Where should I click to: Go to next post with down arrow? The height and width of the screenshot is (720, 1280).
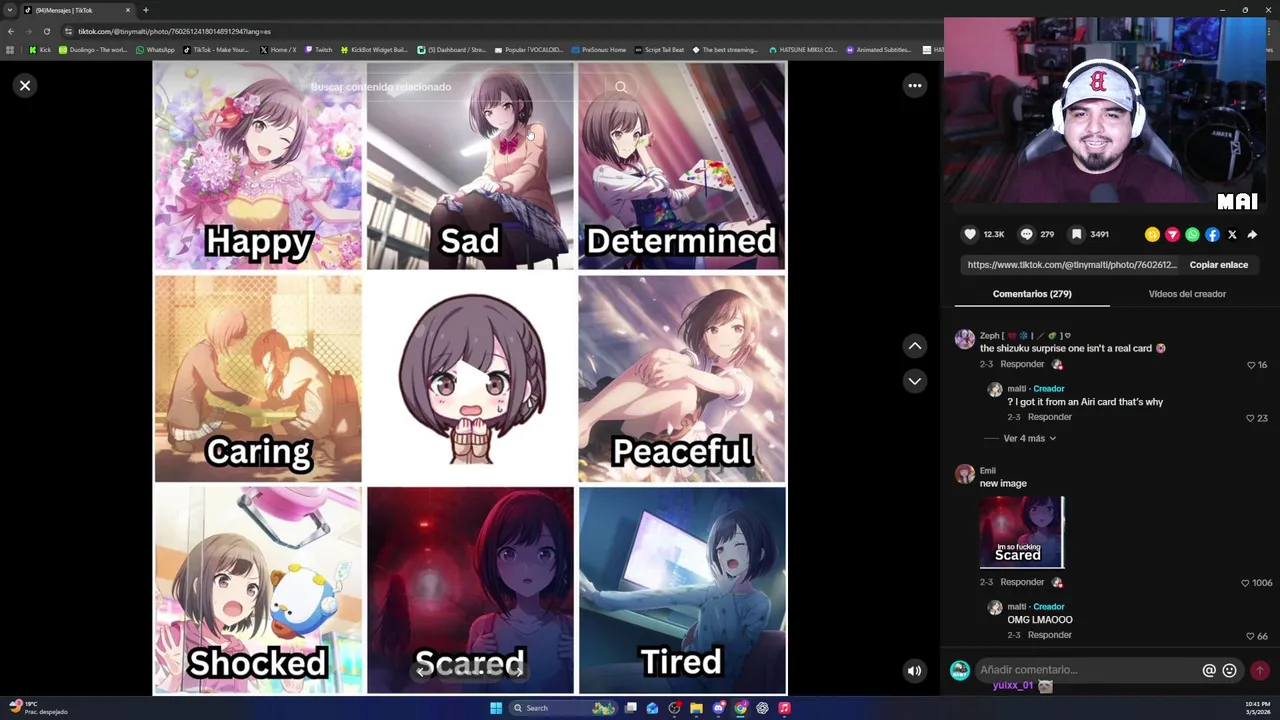pos(914,381)
